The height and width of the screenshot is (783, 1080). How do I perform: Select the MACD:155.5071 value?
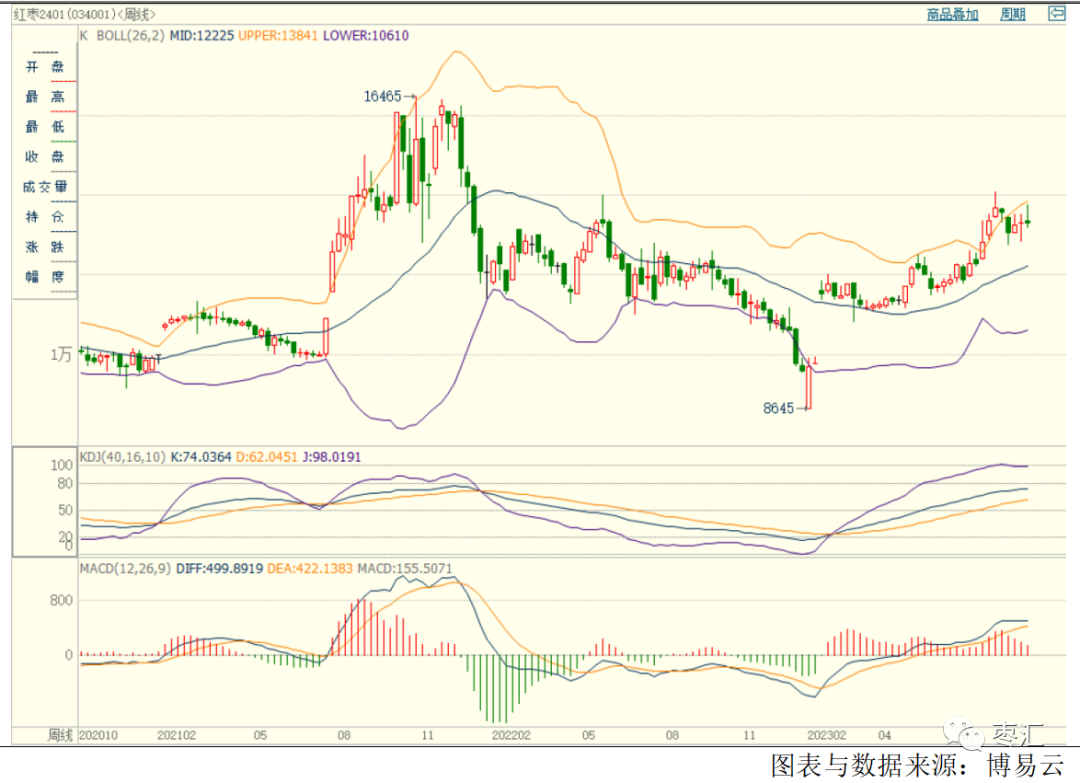click(405, 569)
